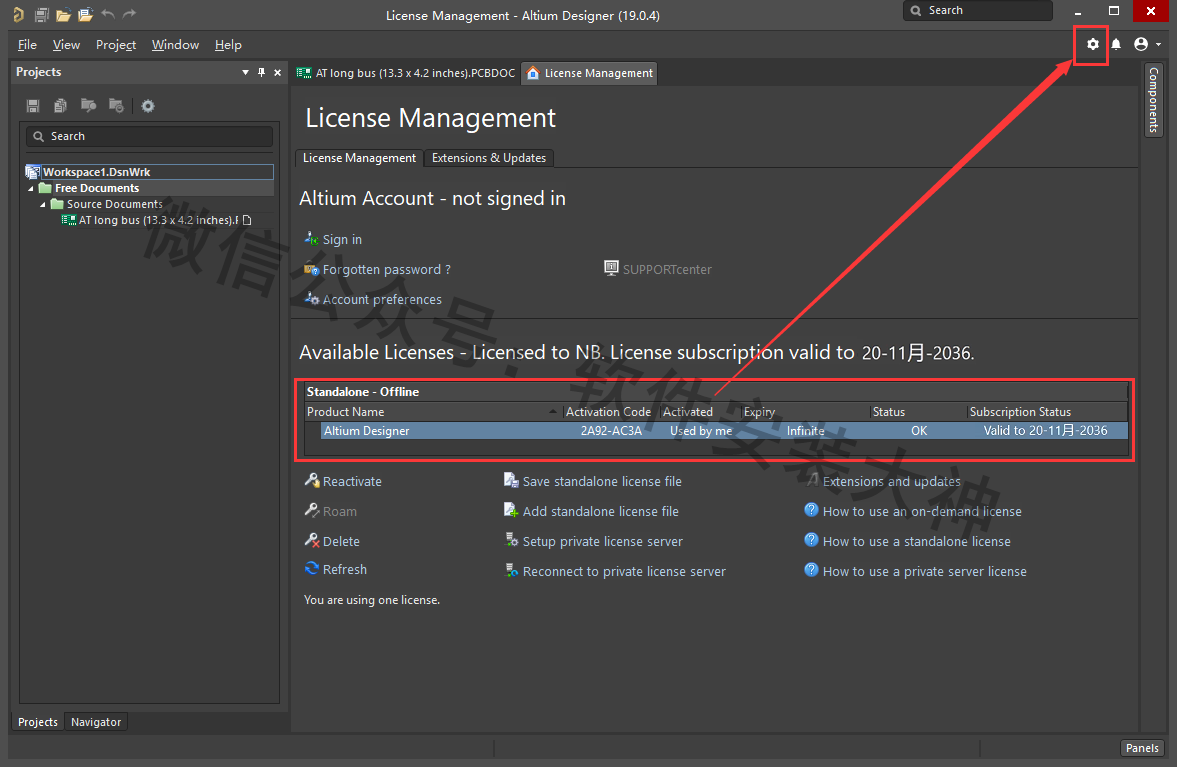Screen dimensions: 1177x767
Task: Open Projects panel options dropdown arrow
Action: [246, 72]
